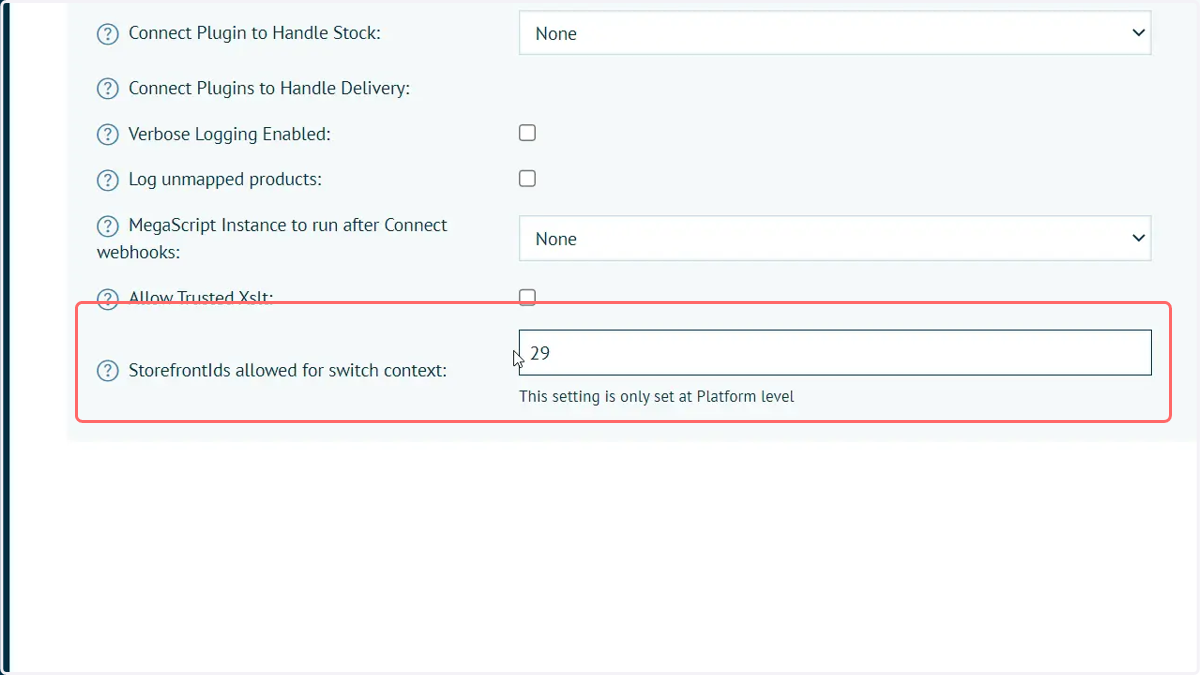
Task: Click help icon beside Verbose Logging Enabled
Action: (x=107, y=135)
